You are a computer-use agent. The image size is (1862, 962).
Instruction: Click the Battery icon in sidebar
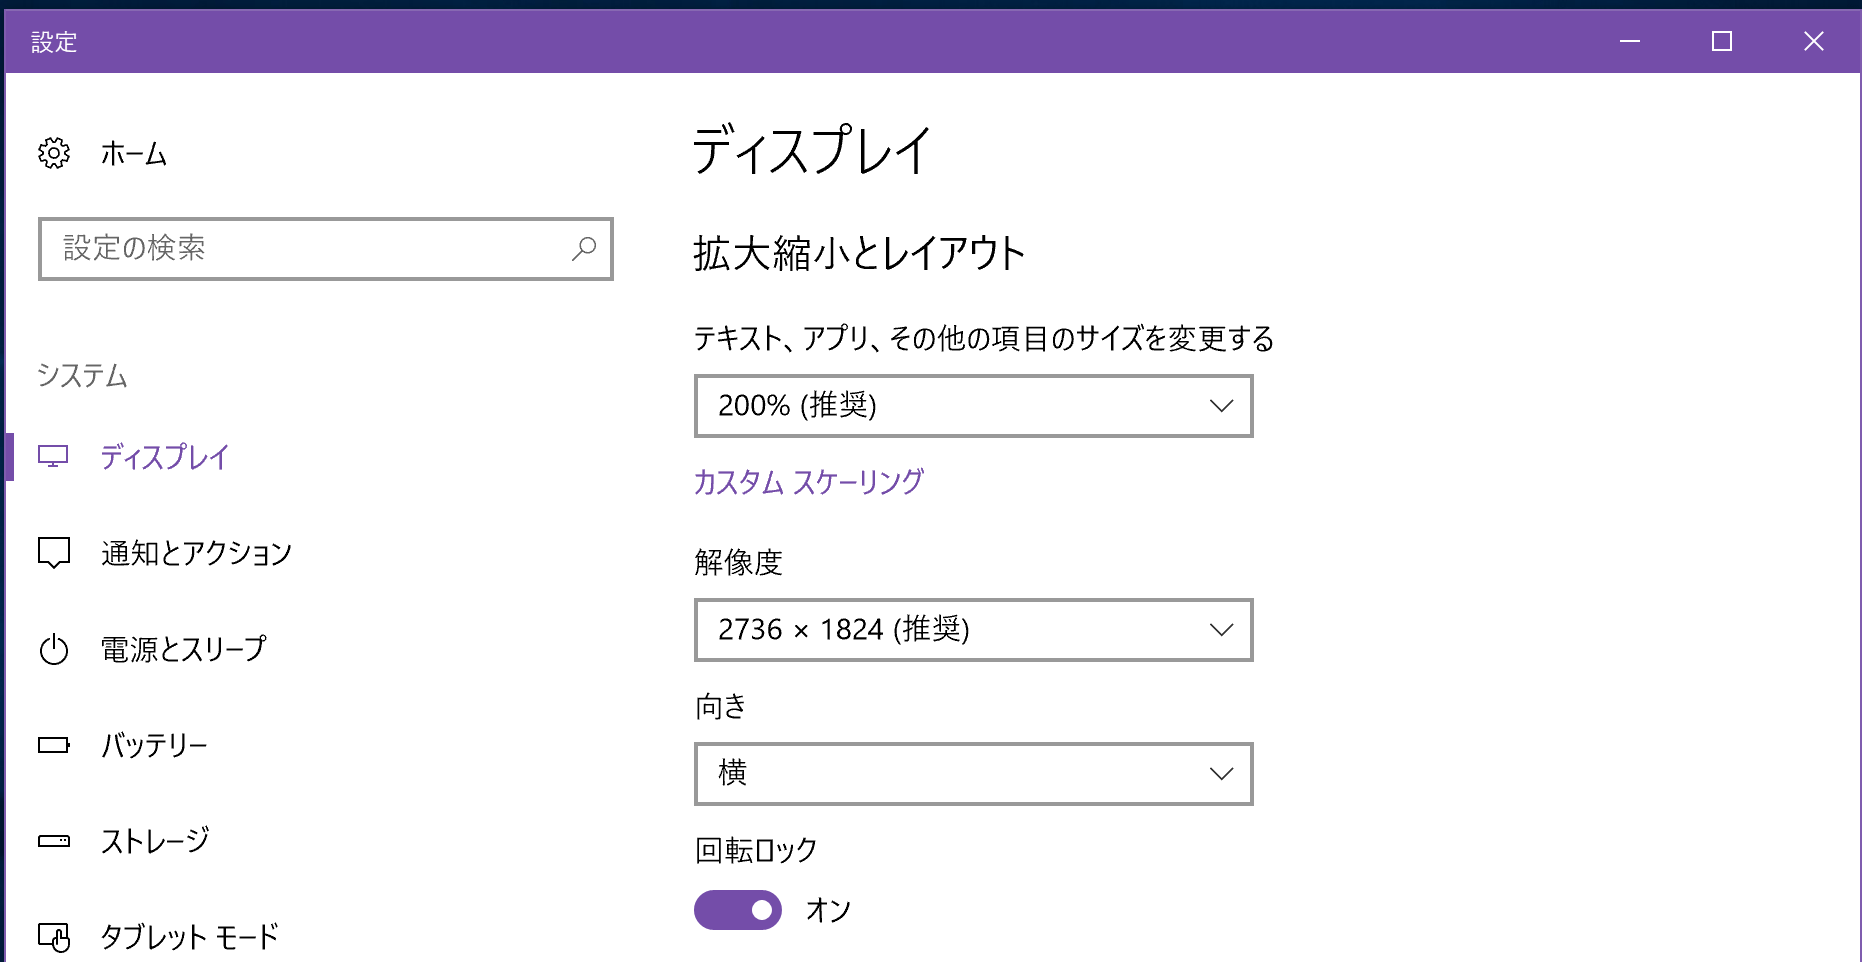point(54,745)
